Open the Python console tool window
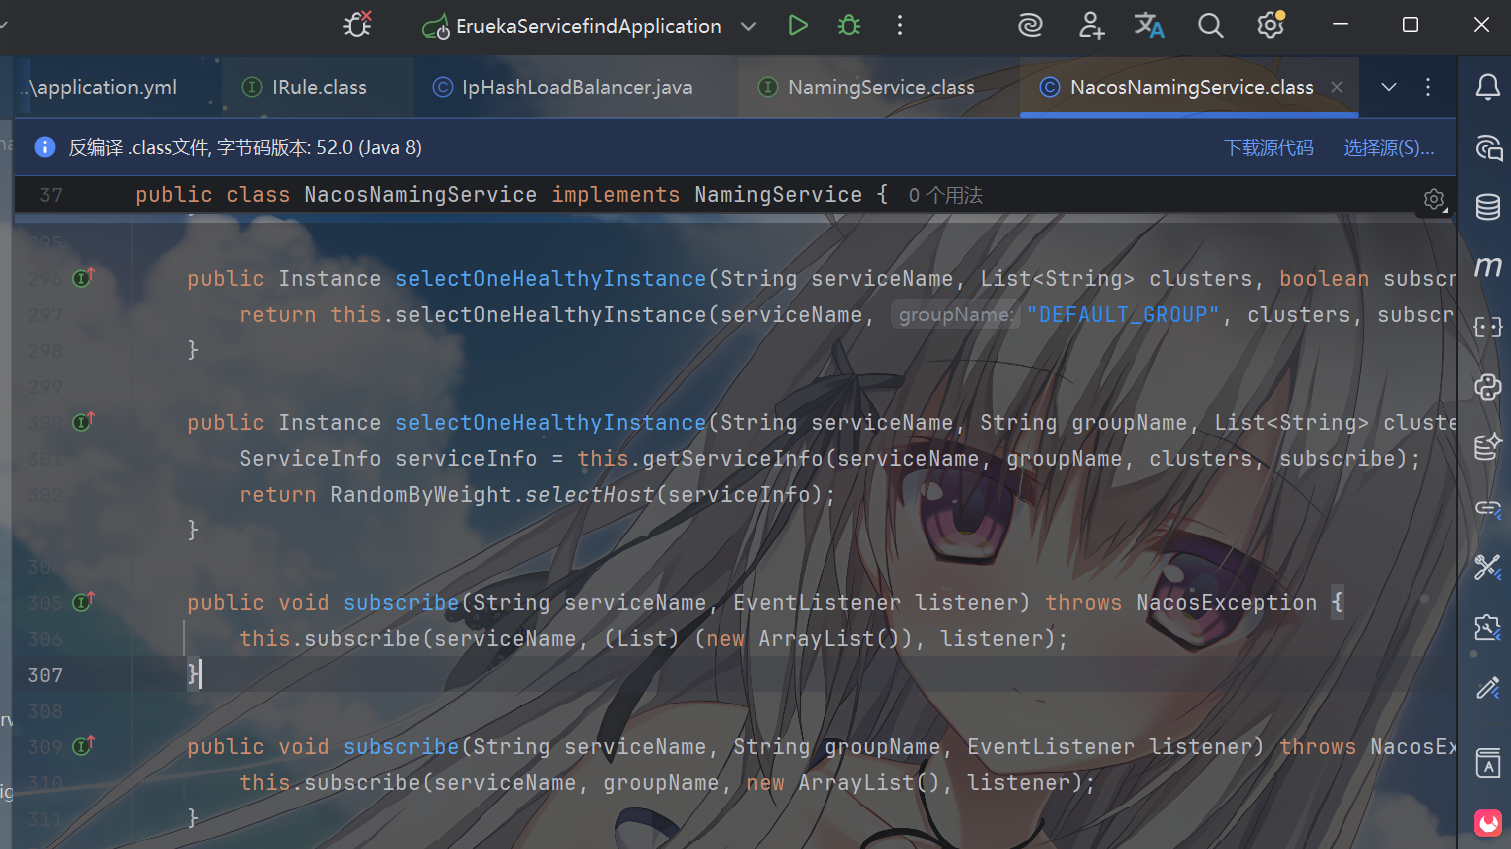1511x849 pixels. tap(1488, 387)
